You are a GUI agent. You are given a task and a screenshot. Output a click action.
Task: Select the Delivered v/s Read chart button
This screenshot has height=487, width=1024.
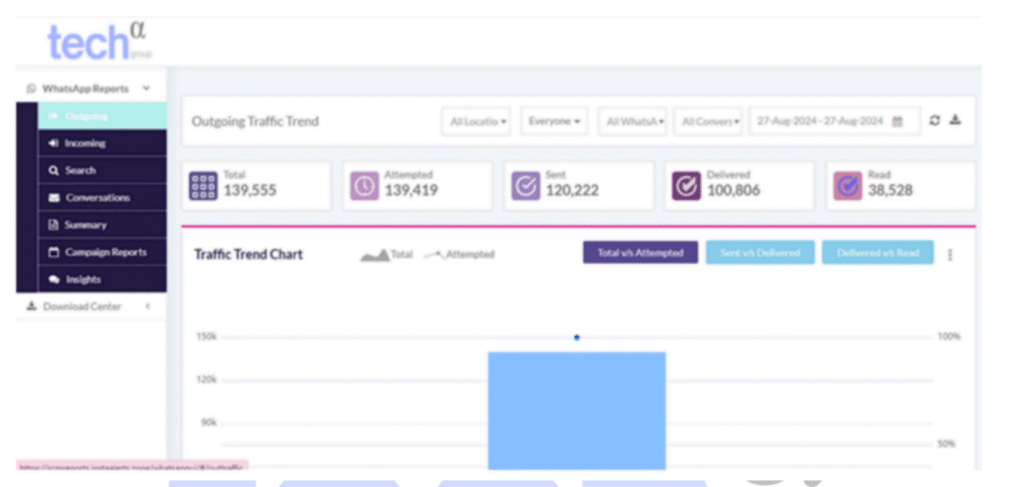[x=877, y=253]
